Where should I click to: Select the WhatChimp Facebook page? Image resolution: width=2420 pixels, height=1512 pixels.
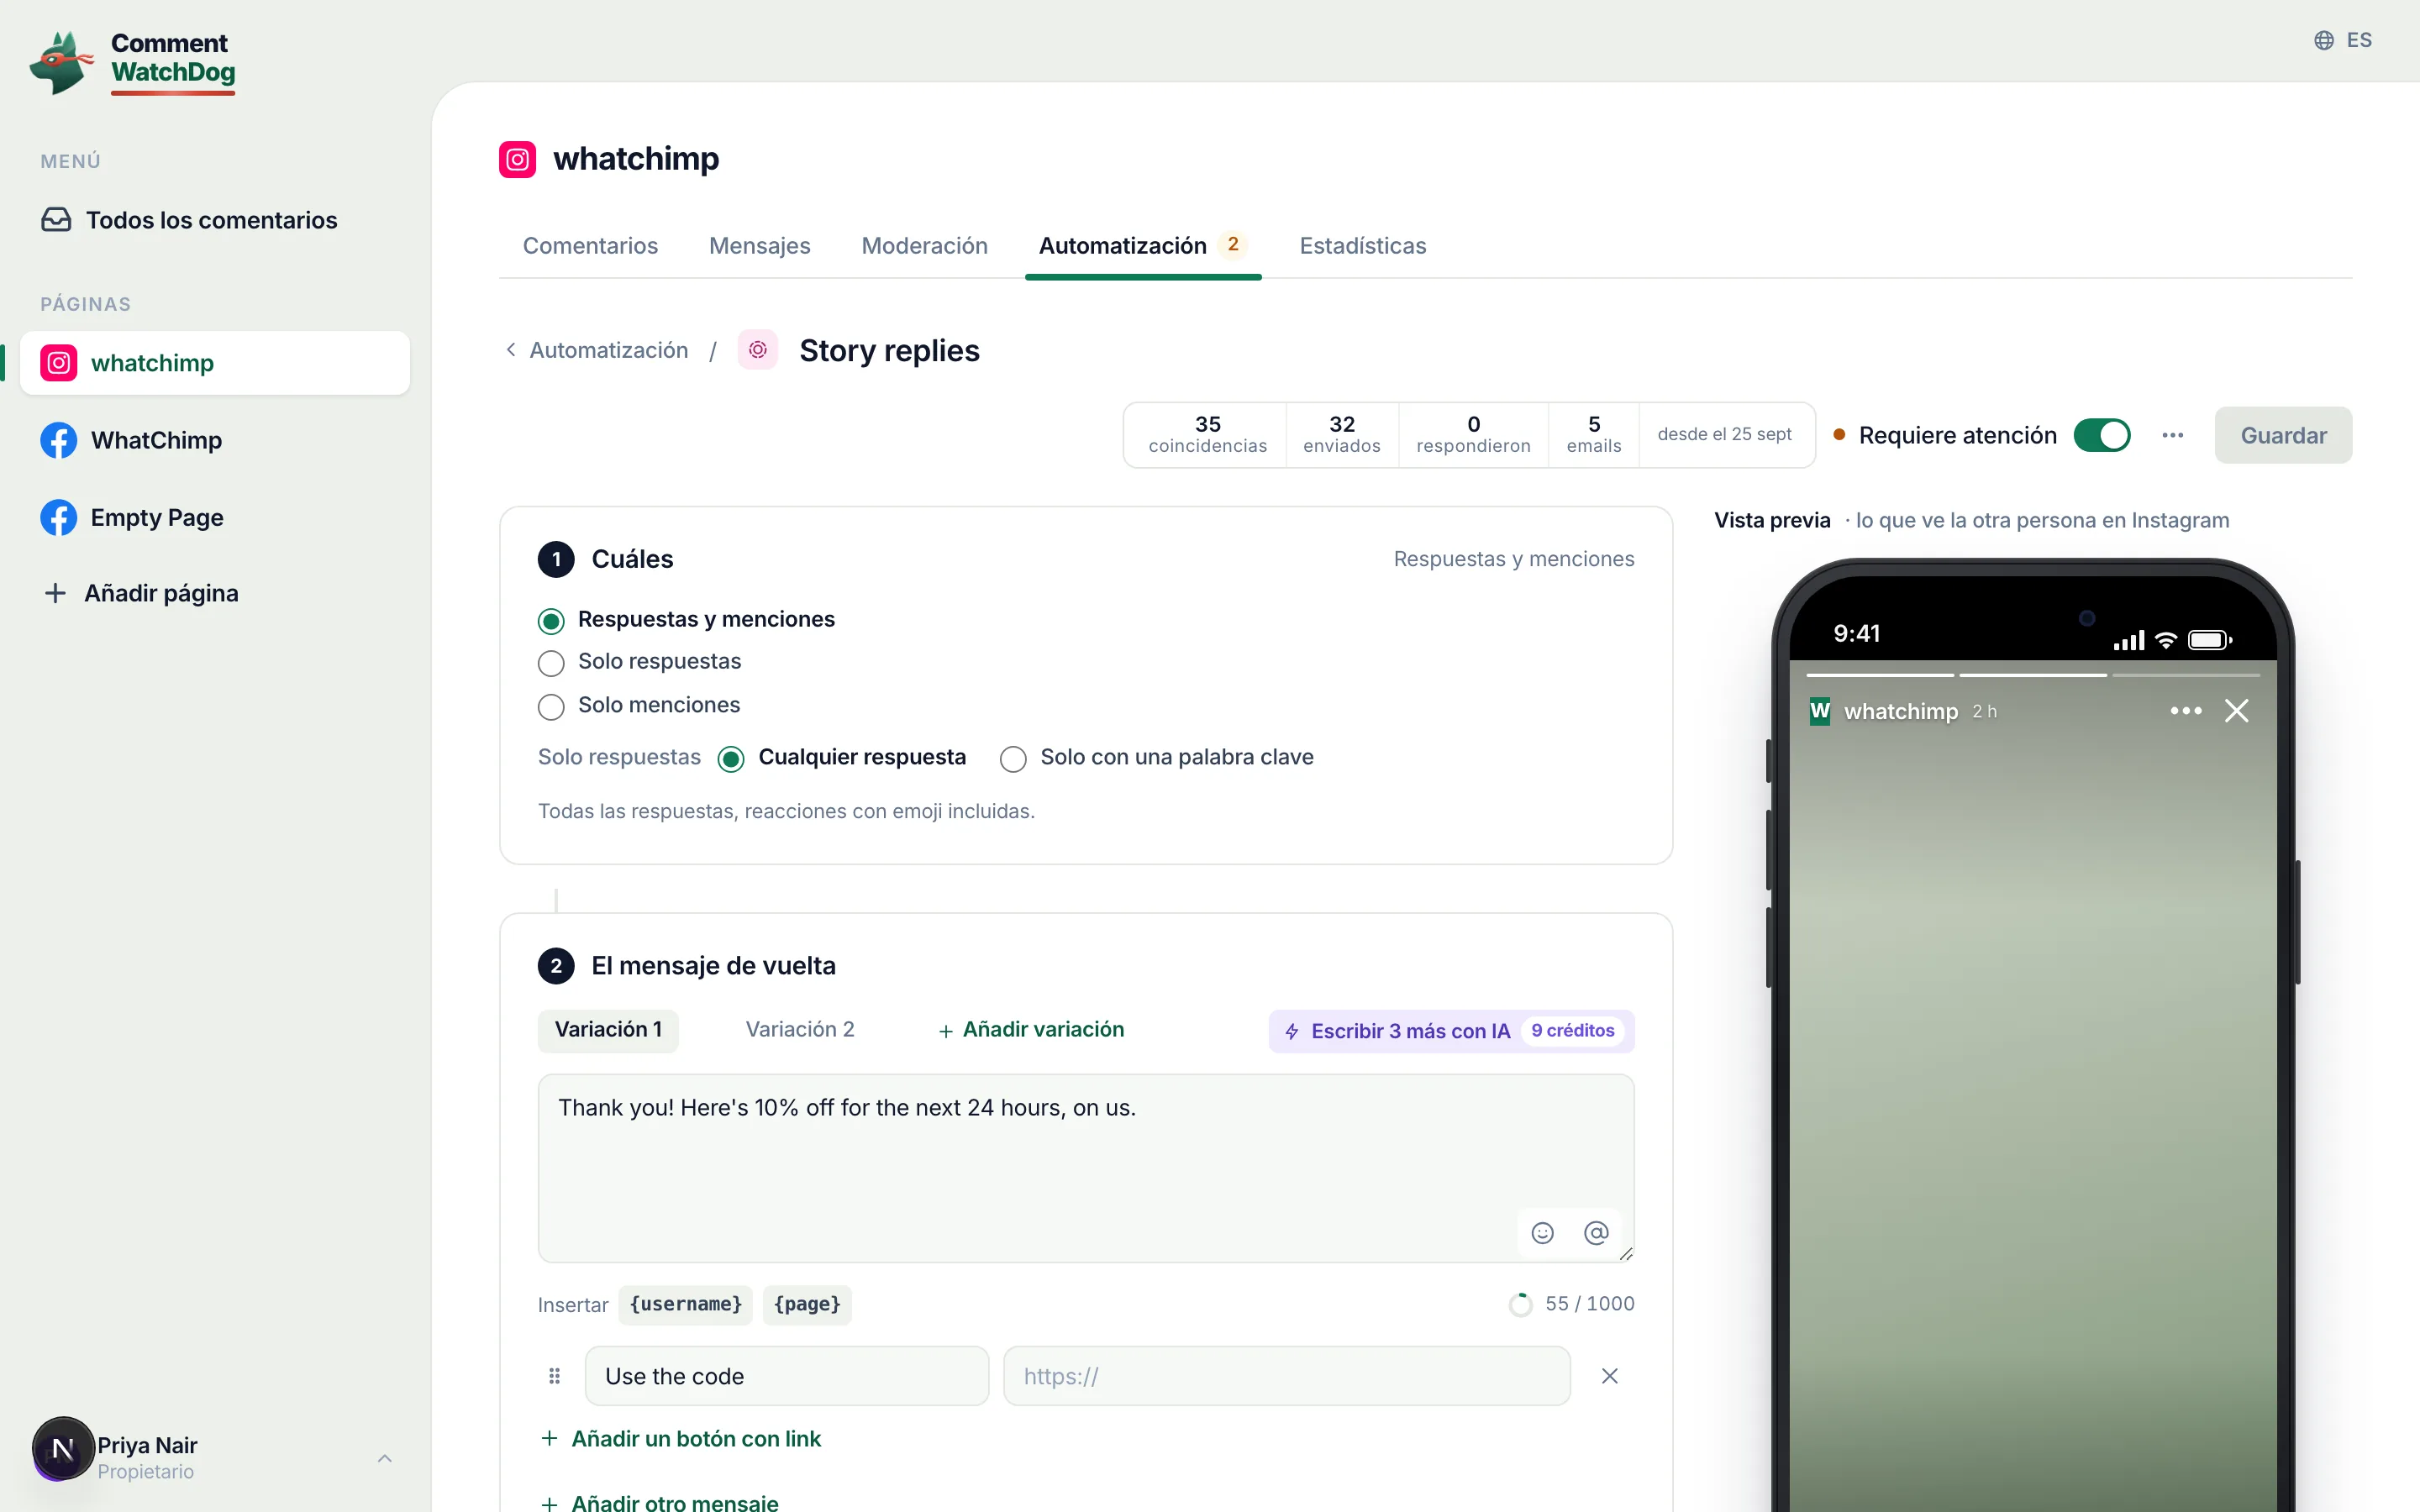pyautogui.click(x=215, y=440)
